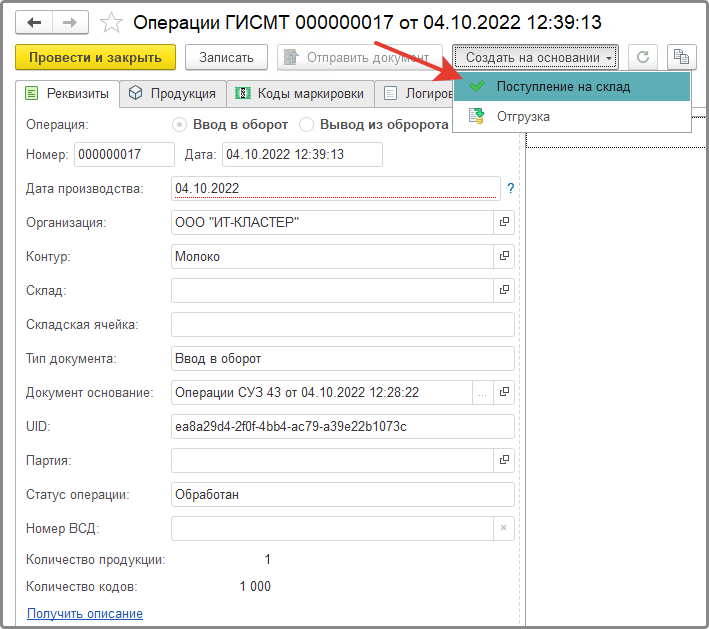Click the empty Партия input field
The width and height of the screenshot is (709, 629).
pyautogui.click(x=332, y=460)
